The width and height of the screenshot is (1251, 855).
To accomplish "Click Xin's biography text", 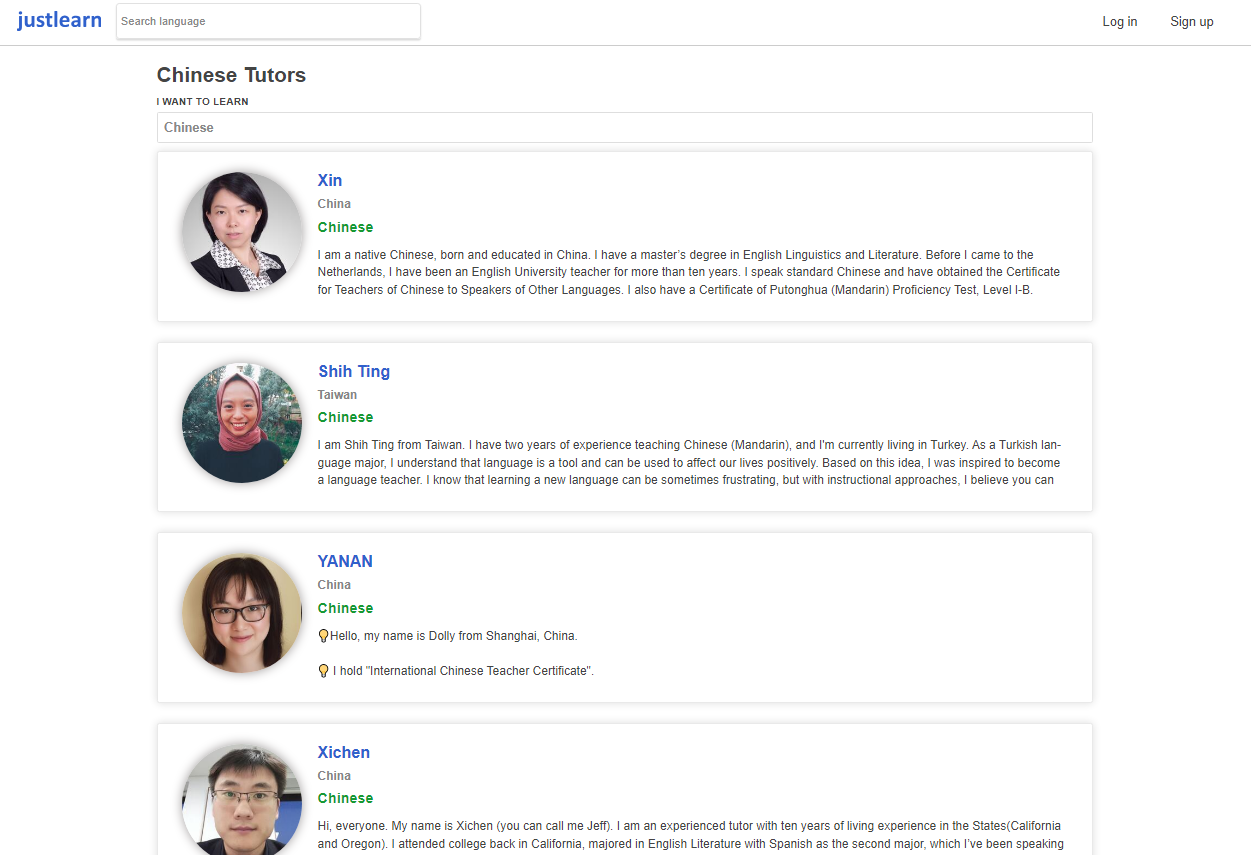I will point(688,272).
